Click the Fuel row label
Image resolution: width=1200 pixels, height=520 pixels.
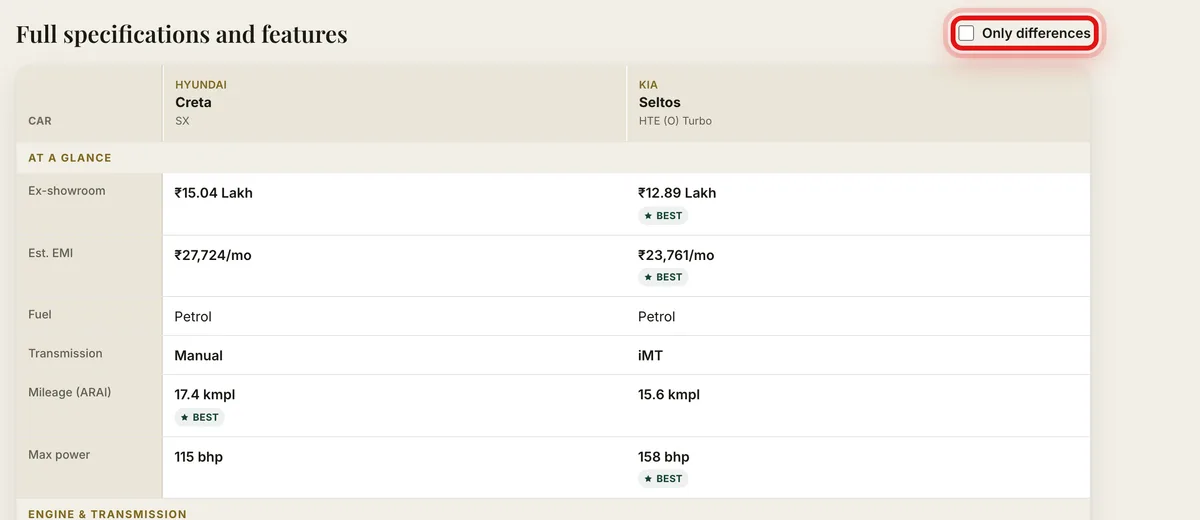[x=40, y=314]
